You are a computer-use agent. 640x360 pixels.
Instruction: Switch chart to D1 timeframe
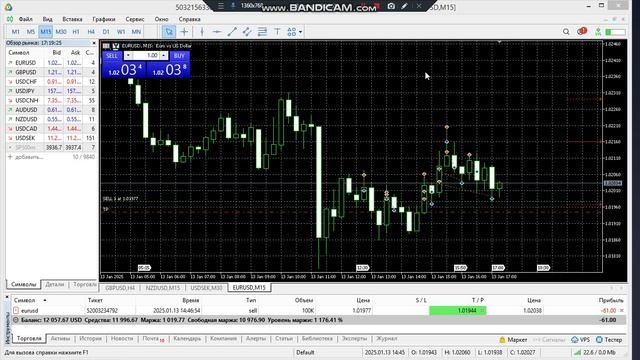click(106, 31)
